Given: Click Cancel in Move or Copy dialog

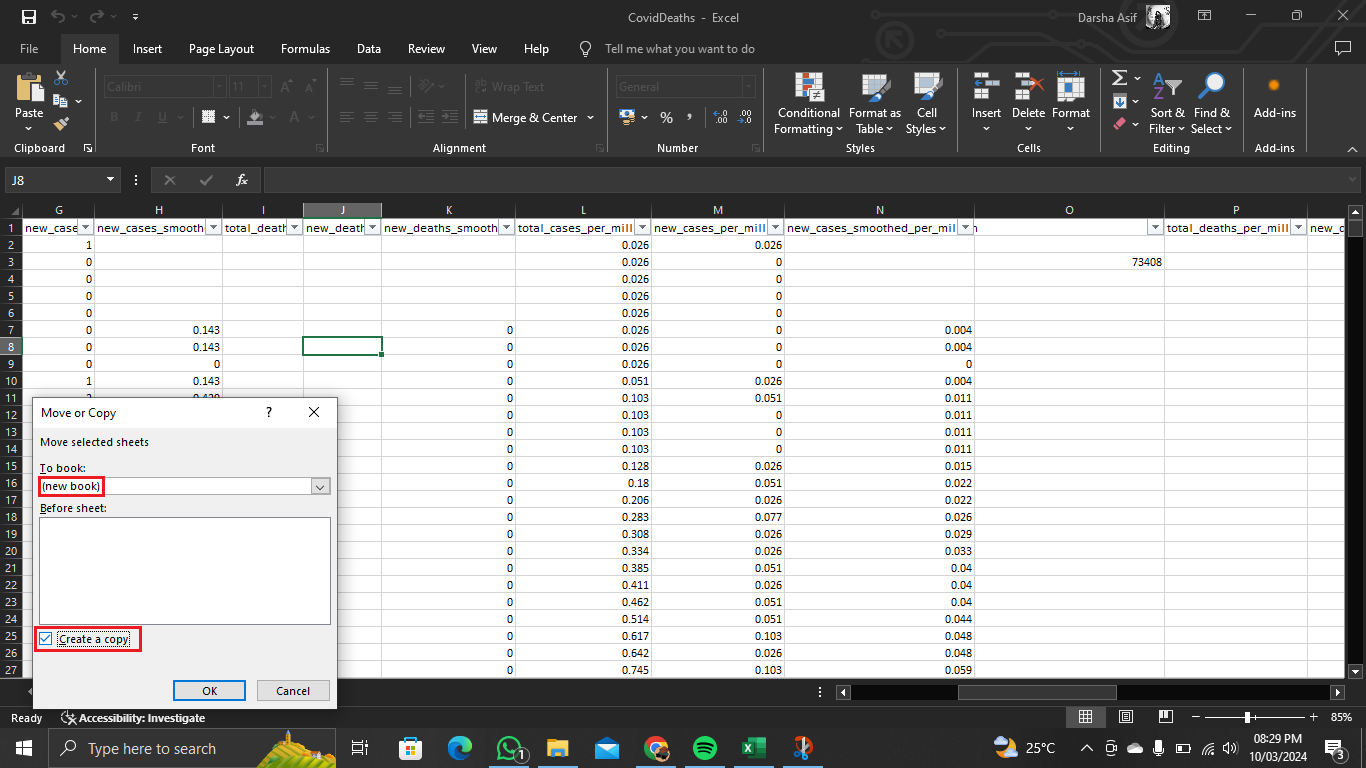Looking at the screenshot, I should pyautogui.click(x=292, y=690).
